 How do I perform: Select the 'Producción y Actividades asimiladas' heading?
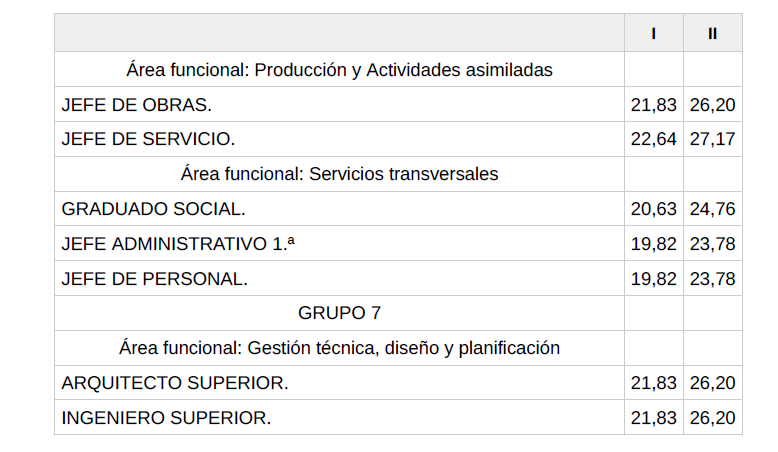coord(339,70)
